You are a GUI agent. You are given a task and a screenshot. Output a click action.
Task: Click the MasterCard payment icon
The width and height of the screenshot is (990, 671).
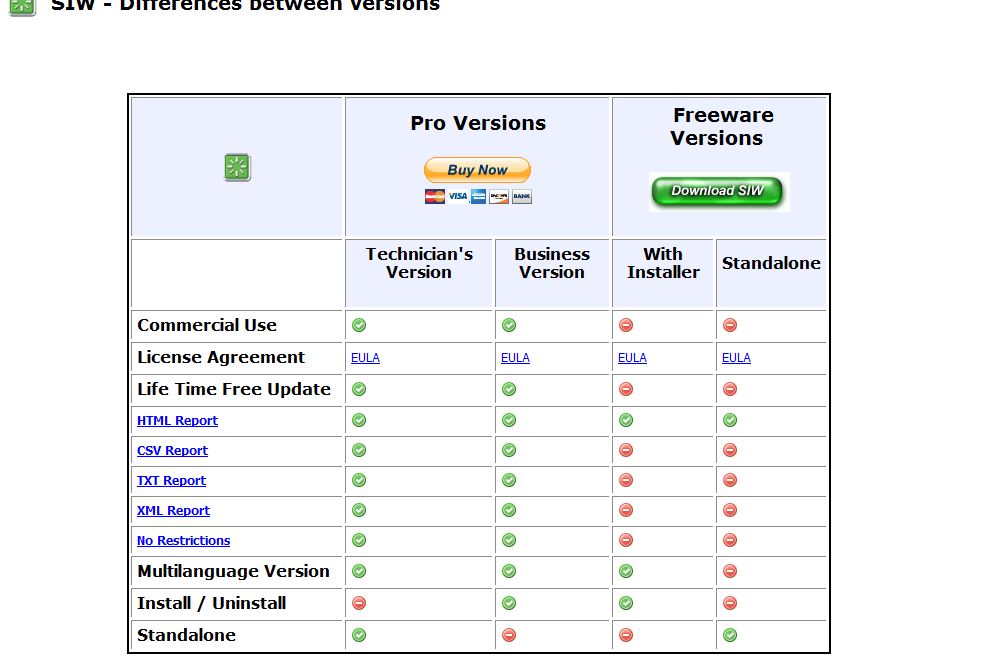point(434,196)
